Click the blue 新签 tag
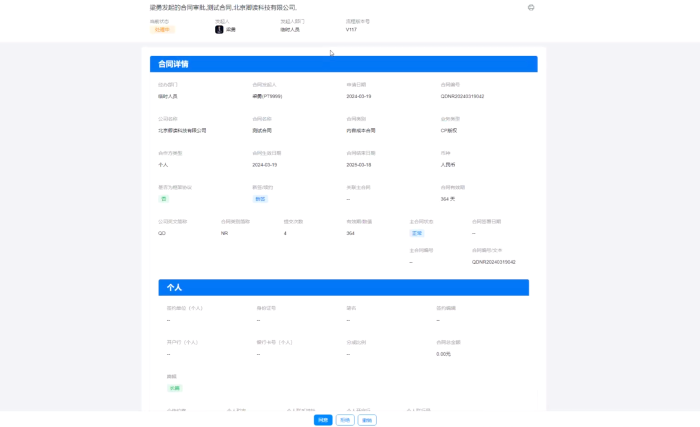The image size is (700, 427). [260, 198]
